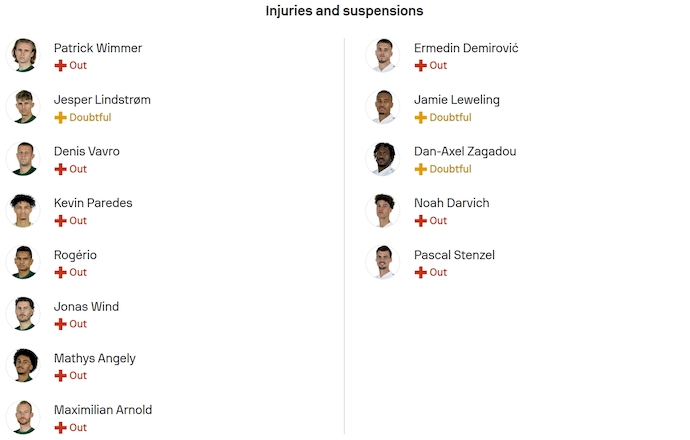Click the yellow doubtful icon under Jesper Lindstrøm

[60, 117]
